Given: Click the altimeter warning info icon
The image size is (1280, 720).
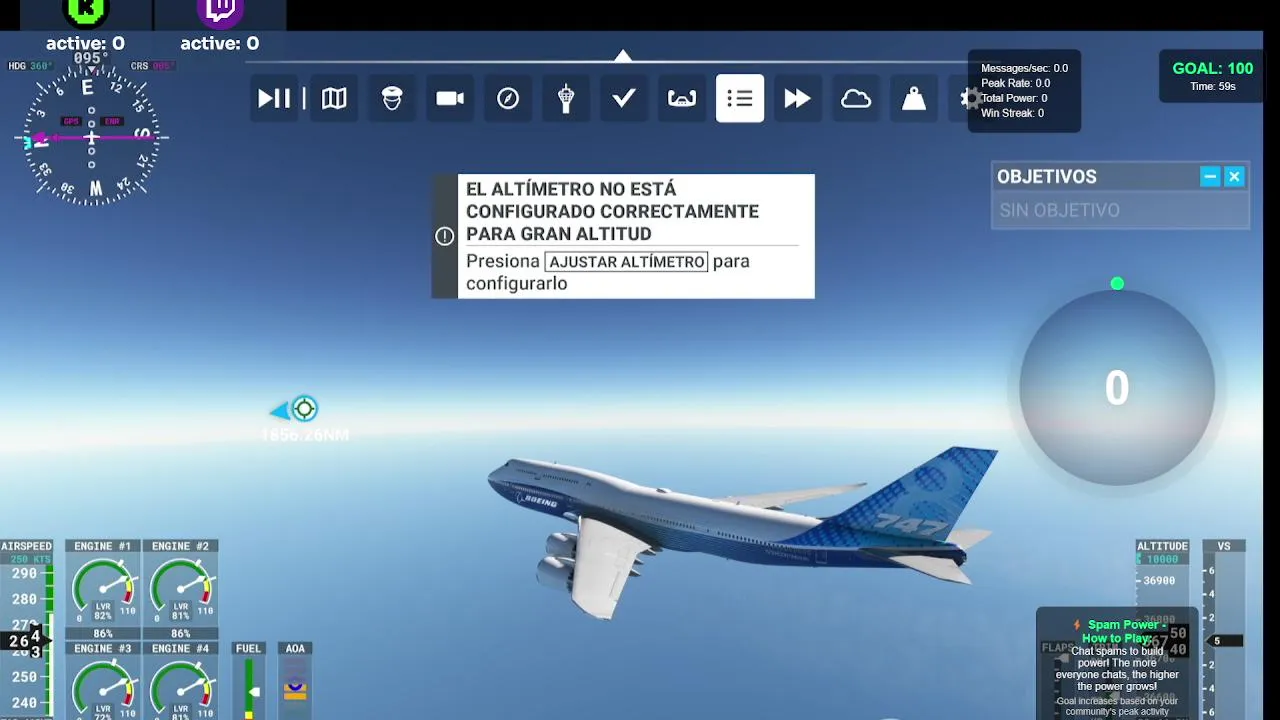Looking at the screenshot, I should click(444, 236).
